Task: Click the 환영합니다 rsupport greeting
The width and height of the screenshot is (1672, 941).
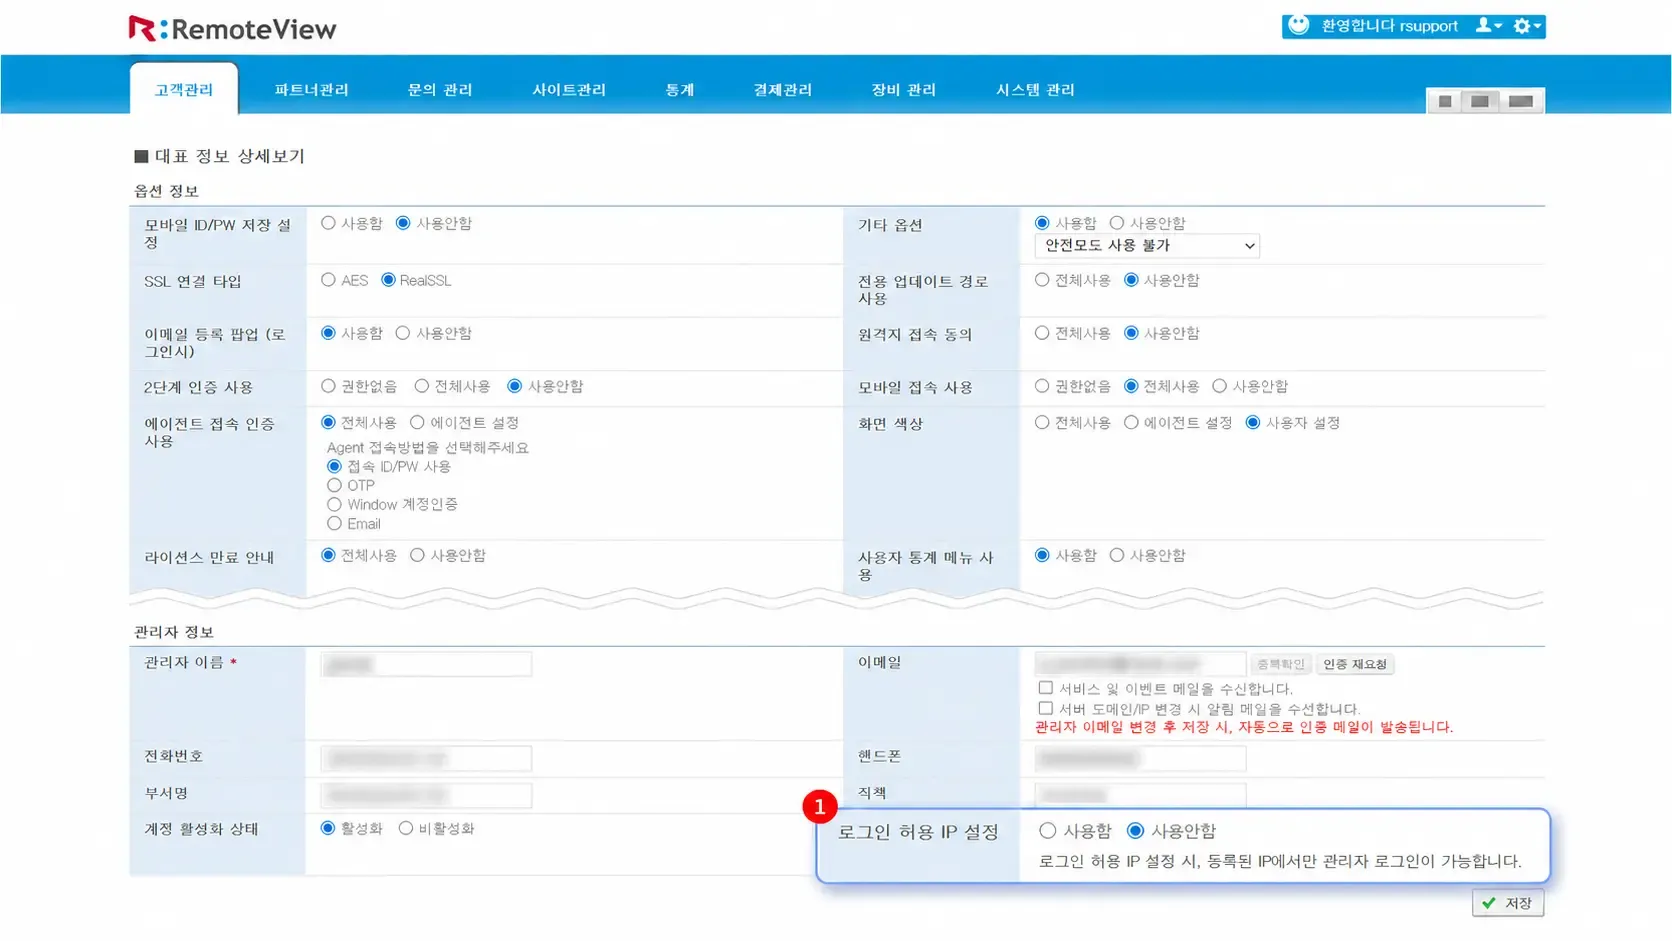Action: coord(1389,26)
